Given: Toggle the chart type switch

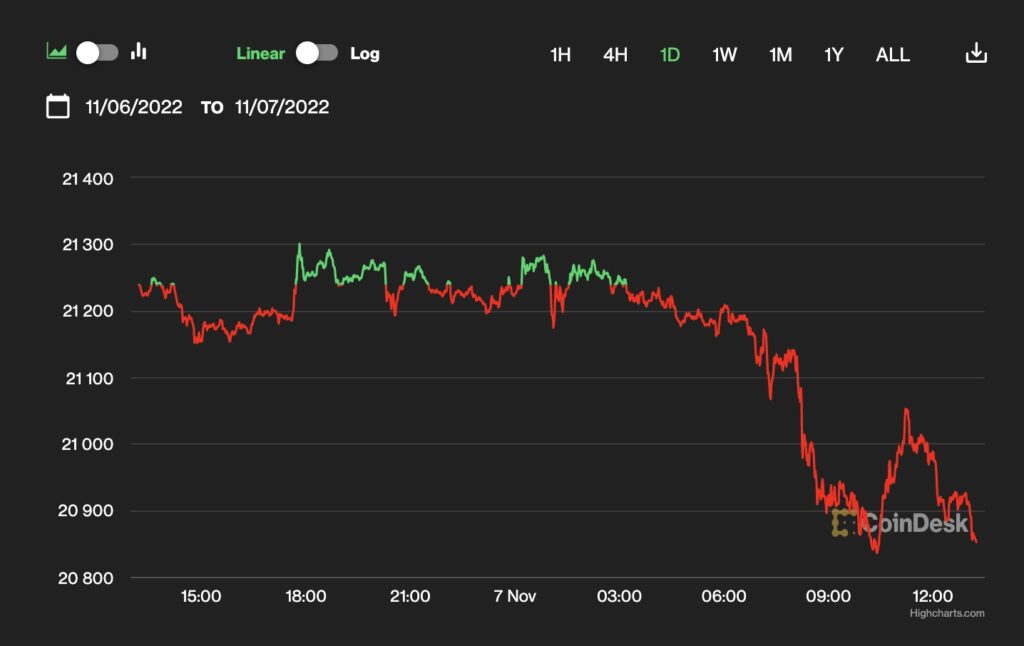Looking at the screenshot, I should click(x=98, y=53).
